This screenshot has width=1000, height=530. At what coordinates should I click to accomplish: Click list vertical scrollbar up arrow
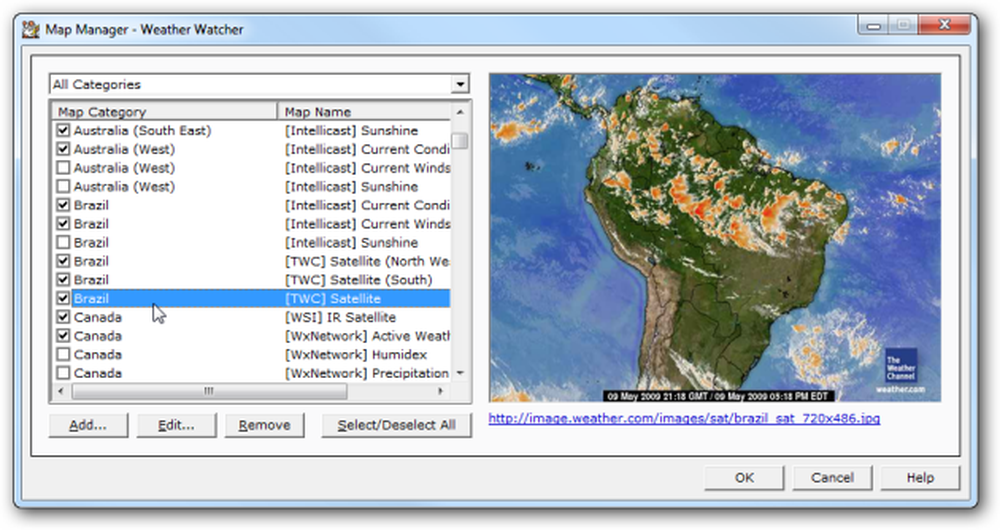click(460, 112)
